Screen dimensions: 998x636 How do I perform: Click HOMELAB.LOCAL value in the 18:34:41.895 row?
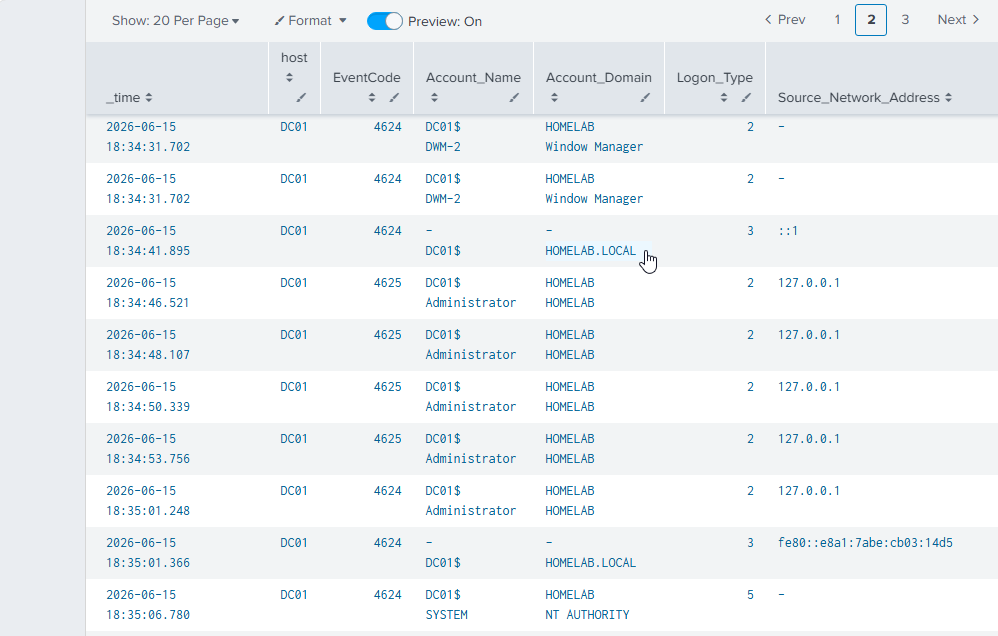click(590, 251)
